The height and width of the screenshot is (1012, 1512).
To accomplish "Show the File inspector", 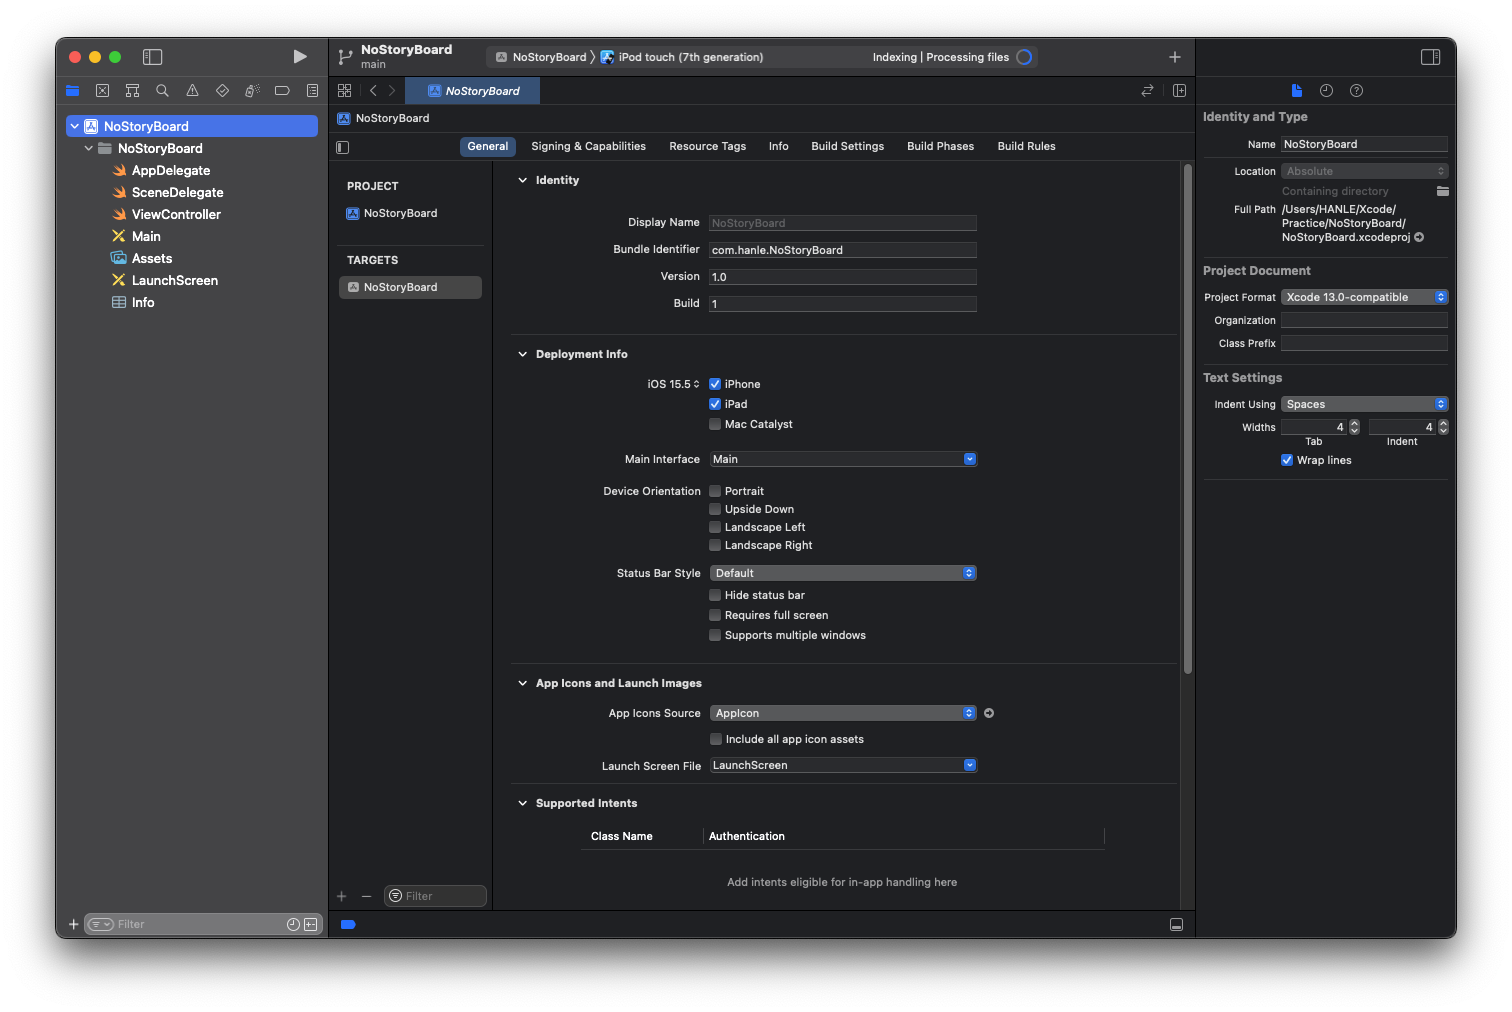I will 1297,91.
